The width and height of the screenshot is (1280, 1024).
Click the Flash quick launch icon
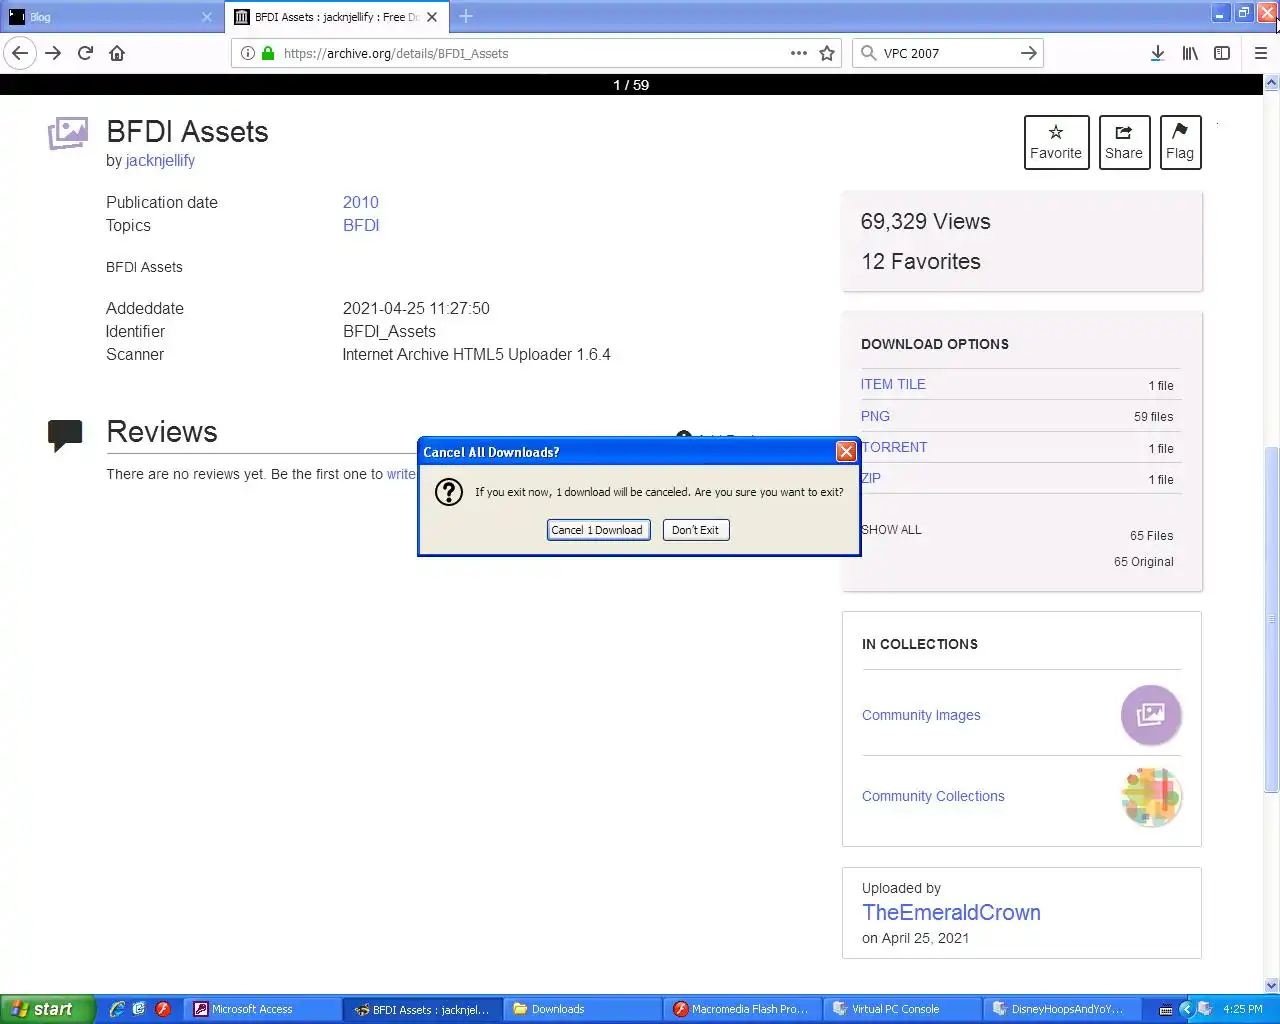(162, 1009)
